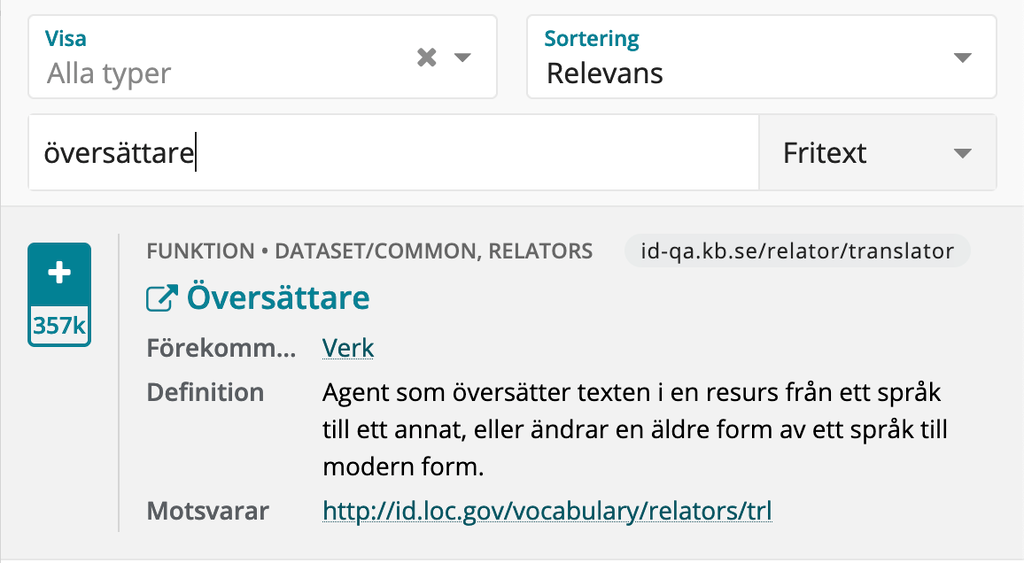The image size is (1024, 563).
Task: Click the Fritext label text
Action: click(x=824, y=153)
